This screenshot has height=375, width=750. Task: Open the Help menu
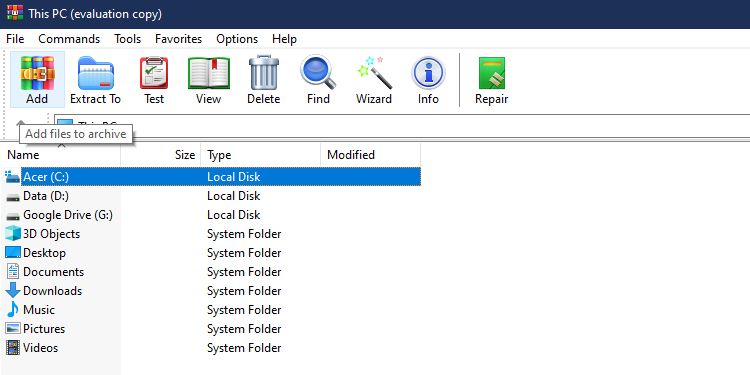(x=284, y=39)
